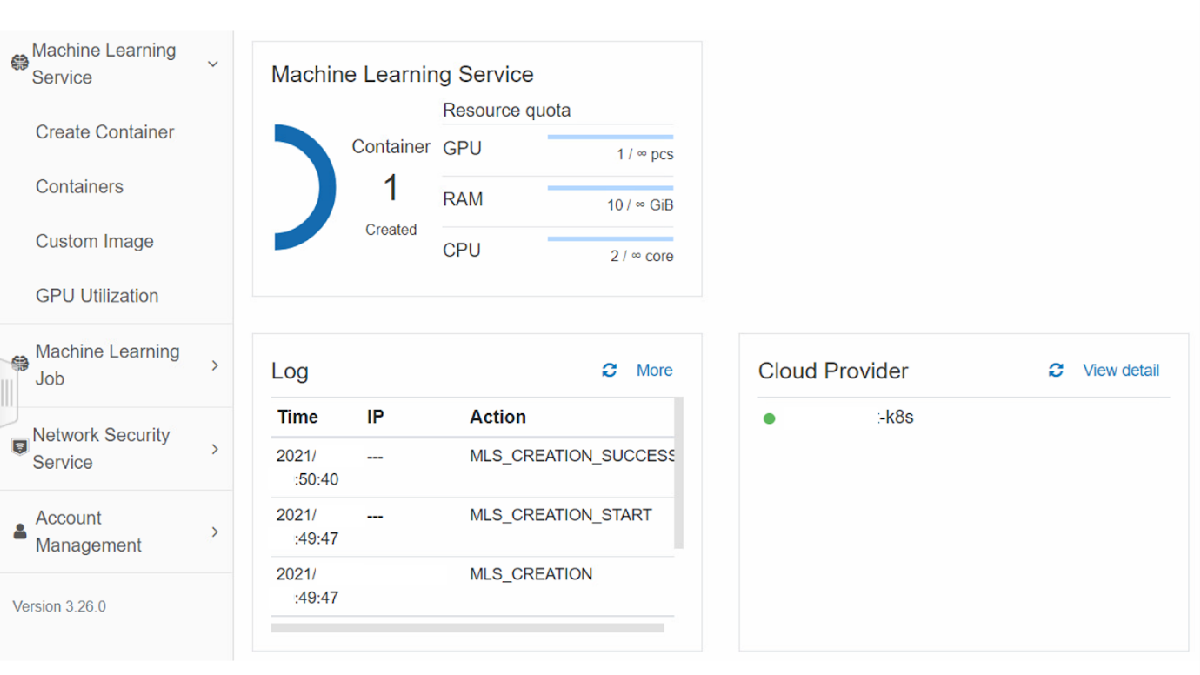Viewport: 1200px width, 675px height.
Task: Expand the Network Security Service menu
Action: click(214, 449)
